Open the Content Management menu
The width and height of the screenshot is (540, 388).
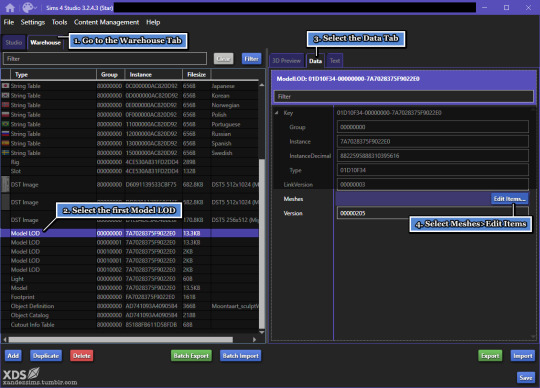click(x=106, y=22)
